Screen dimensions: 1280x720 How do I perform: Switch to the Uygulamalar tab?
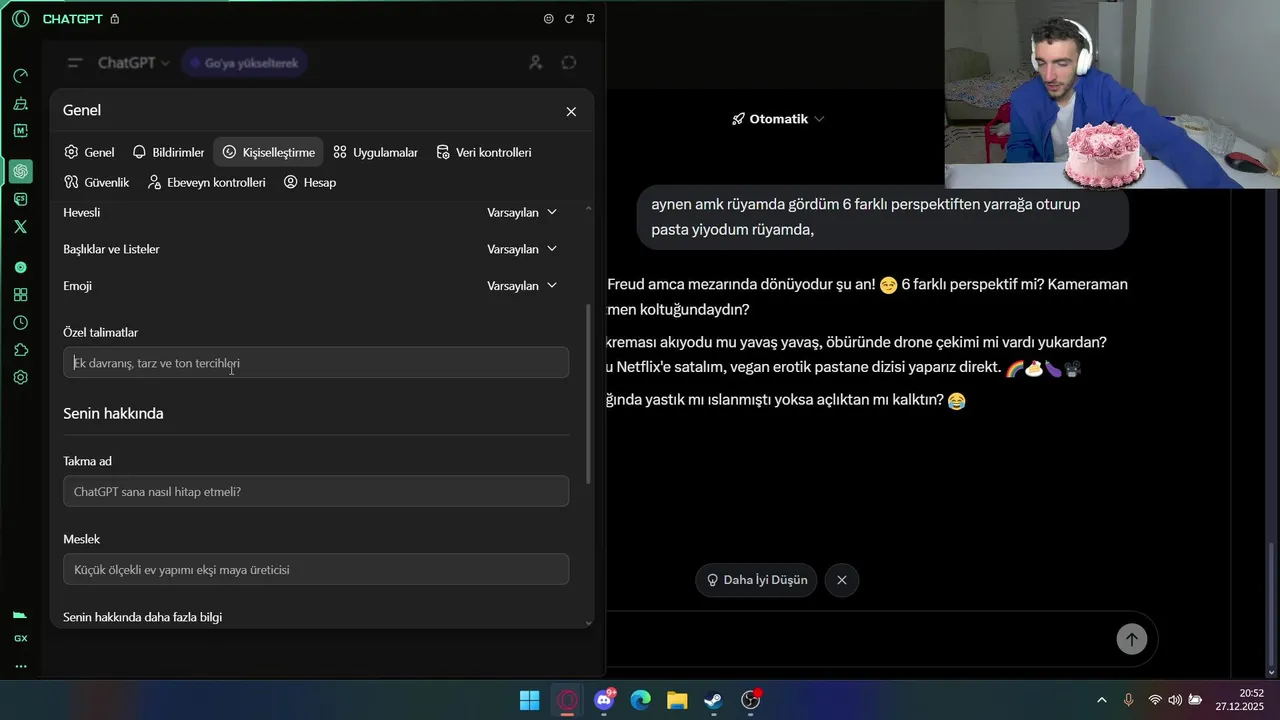(x=376, y=152)
